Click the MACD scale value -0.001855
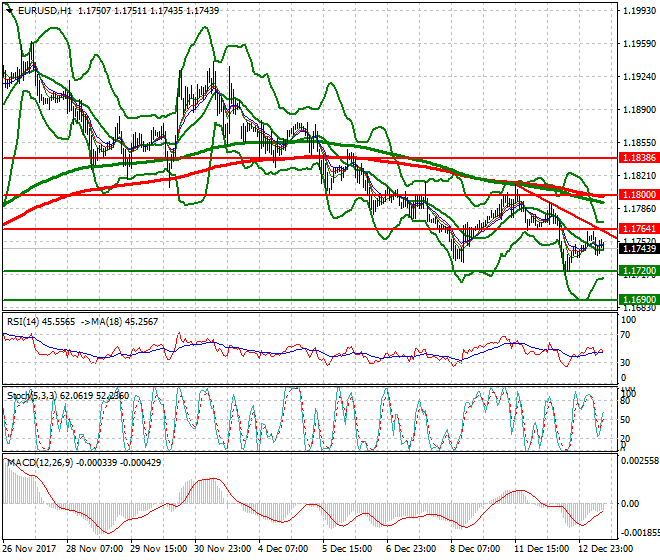This screenshot has height=560, width=660. (640, 533)
